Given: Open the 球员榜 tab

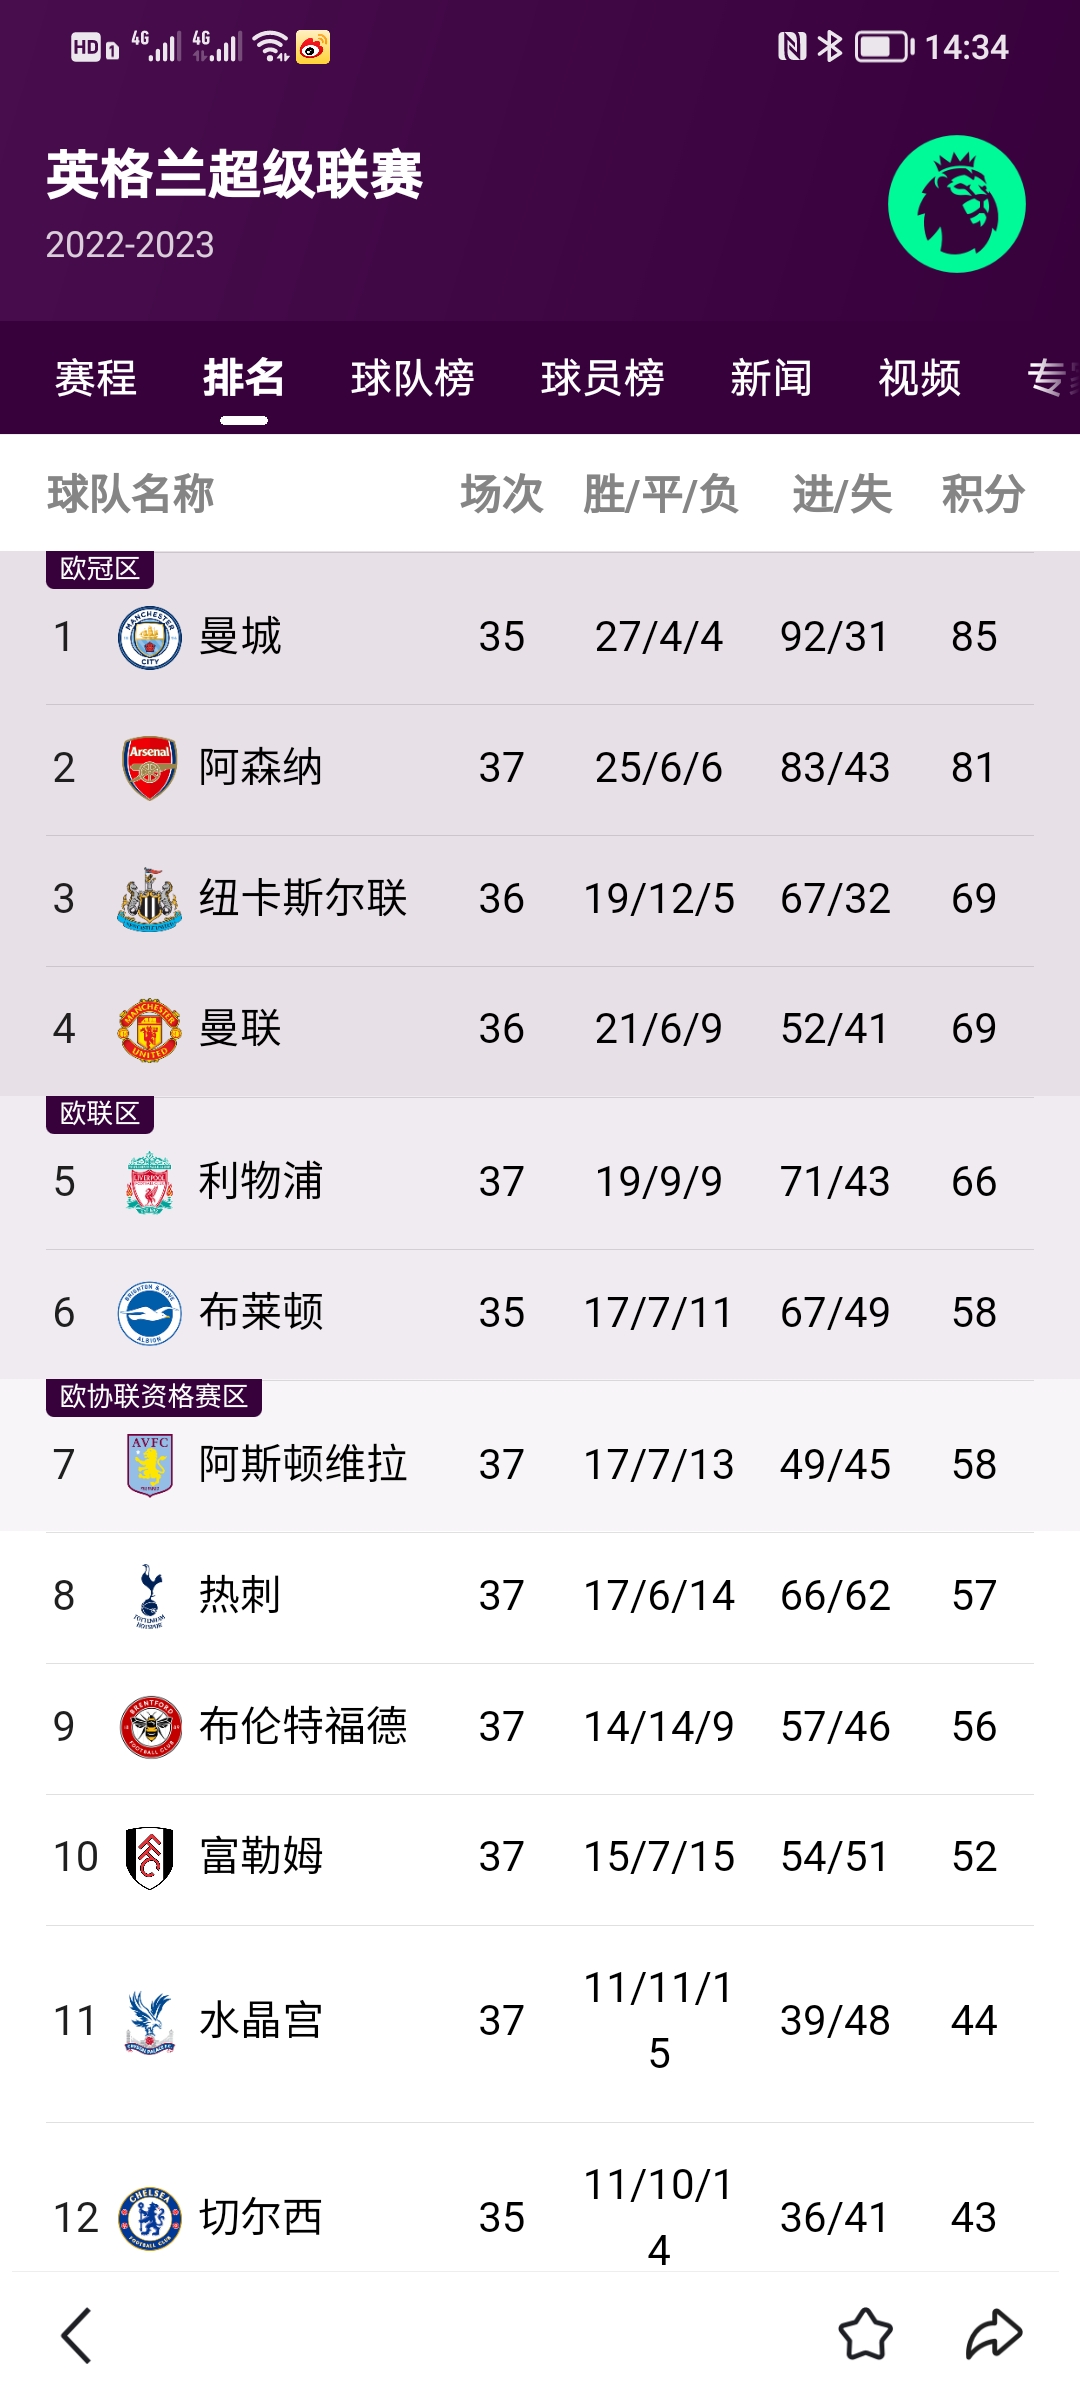Looking at the screenshot, I should tap(602, 378).
